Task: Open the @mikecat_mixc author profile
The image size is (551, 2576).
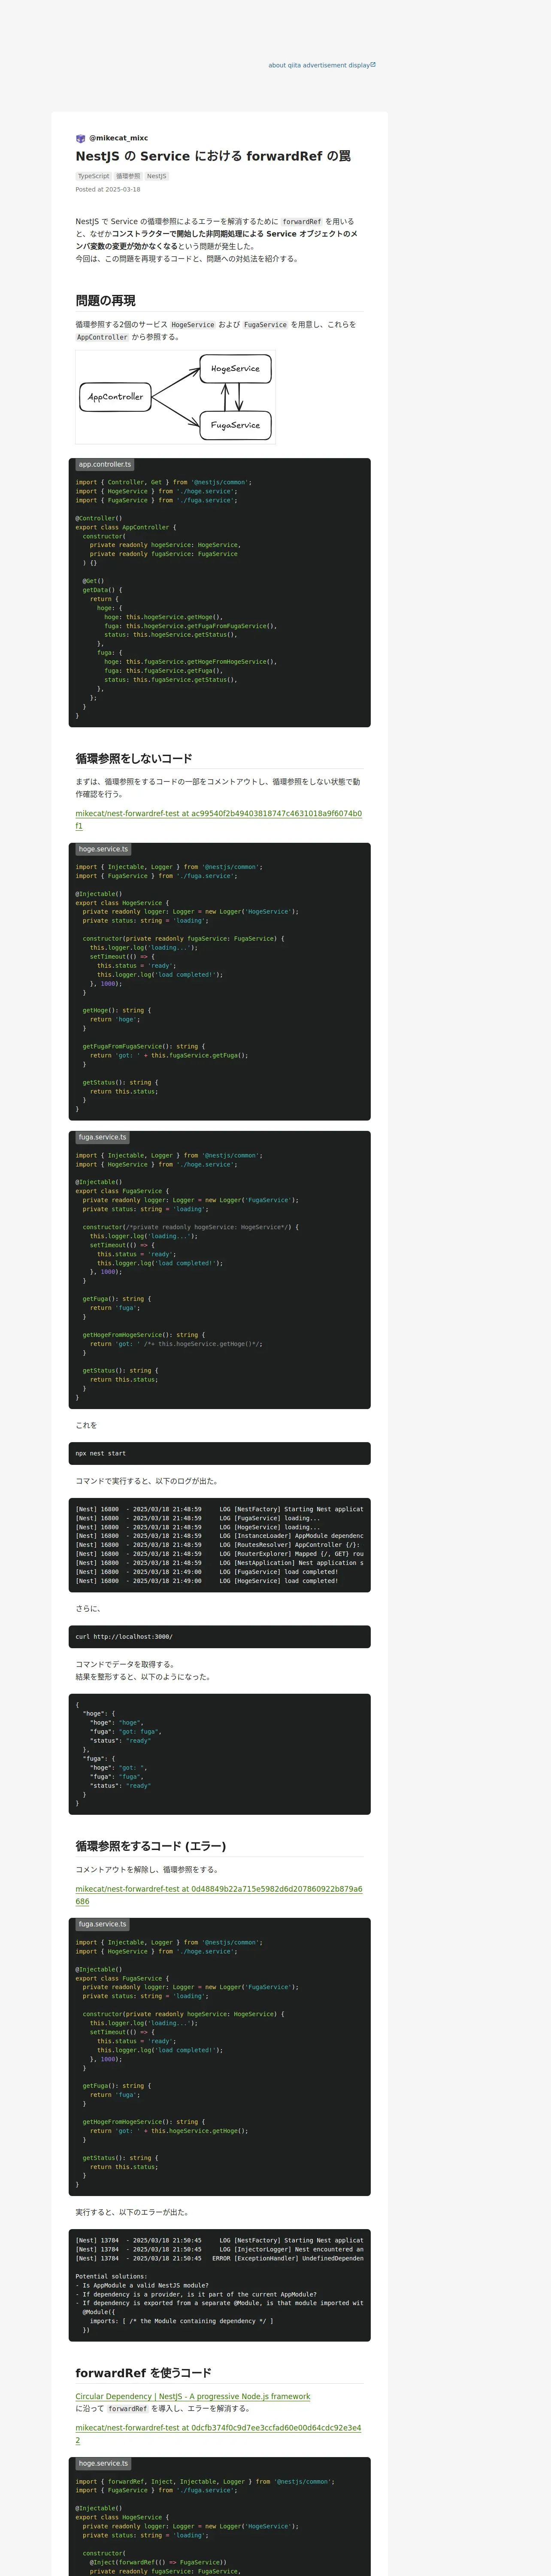Action: click(x=118, y=138)
